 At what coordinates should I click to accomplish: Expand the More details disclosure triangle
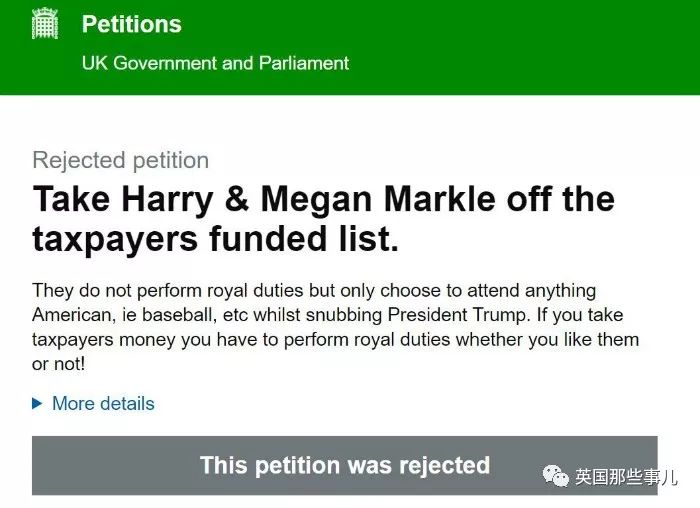pos(37,404)
